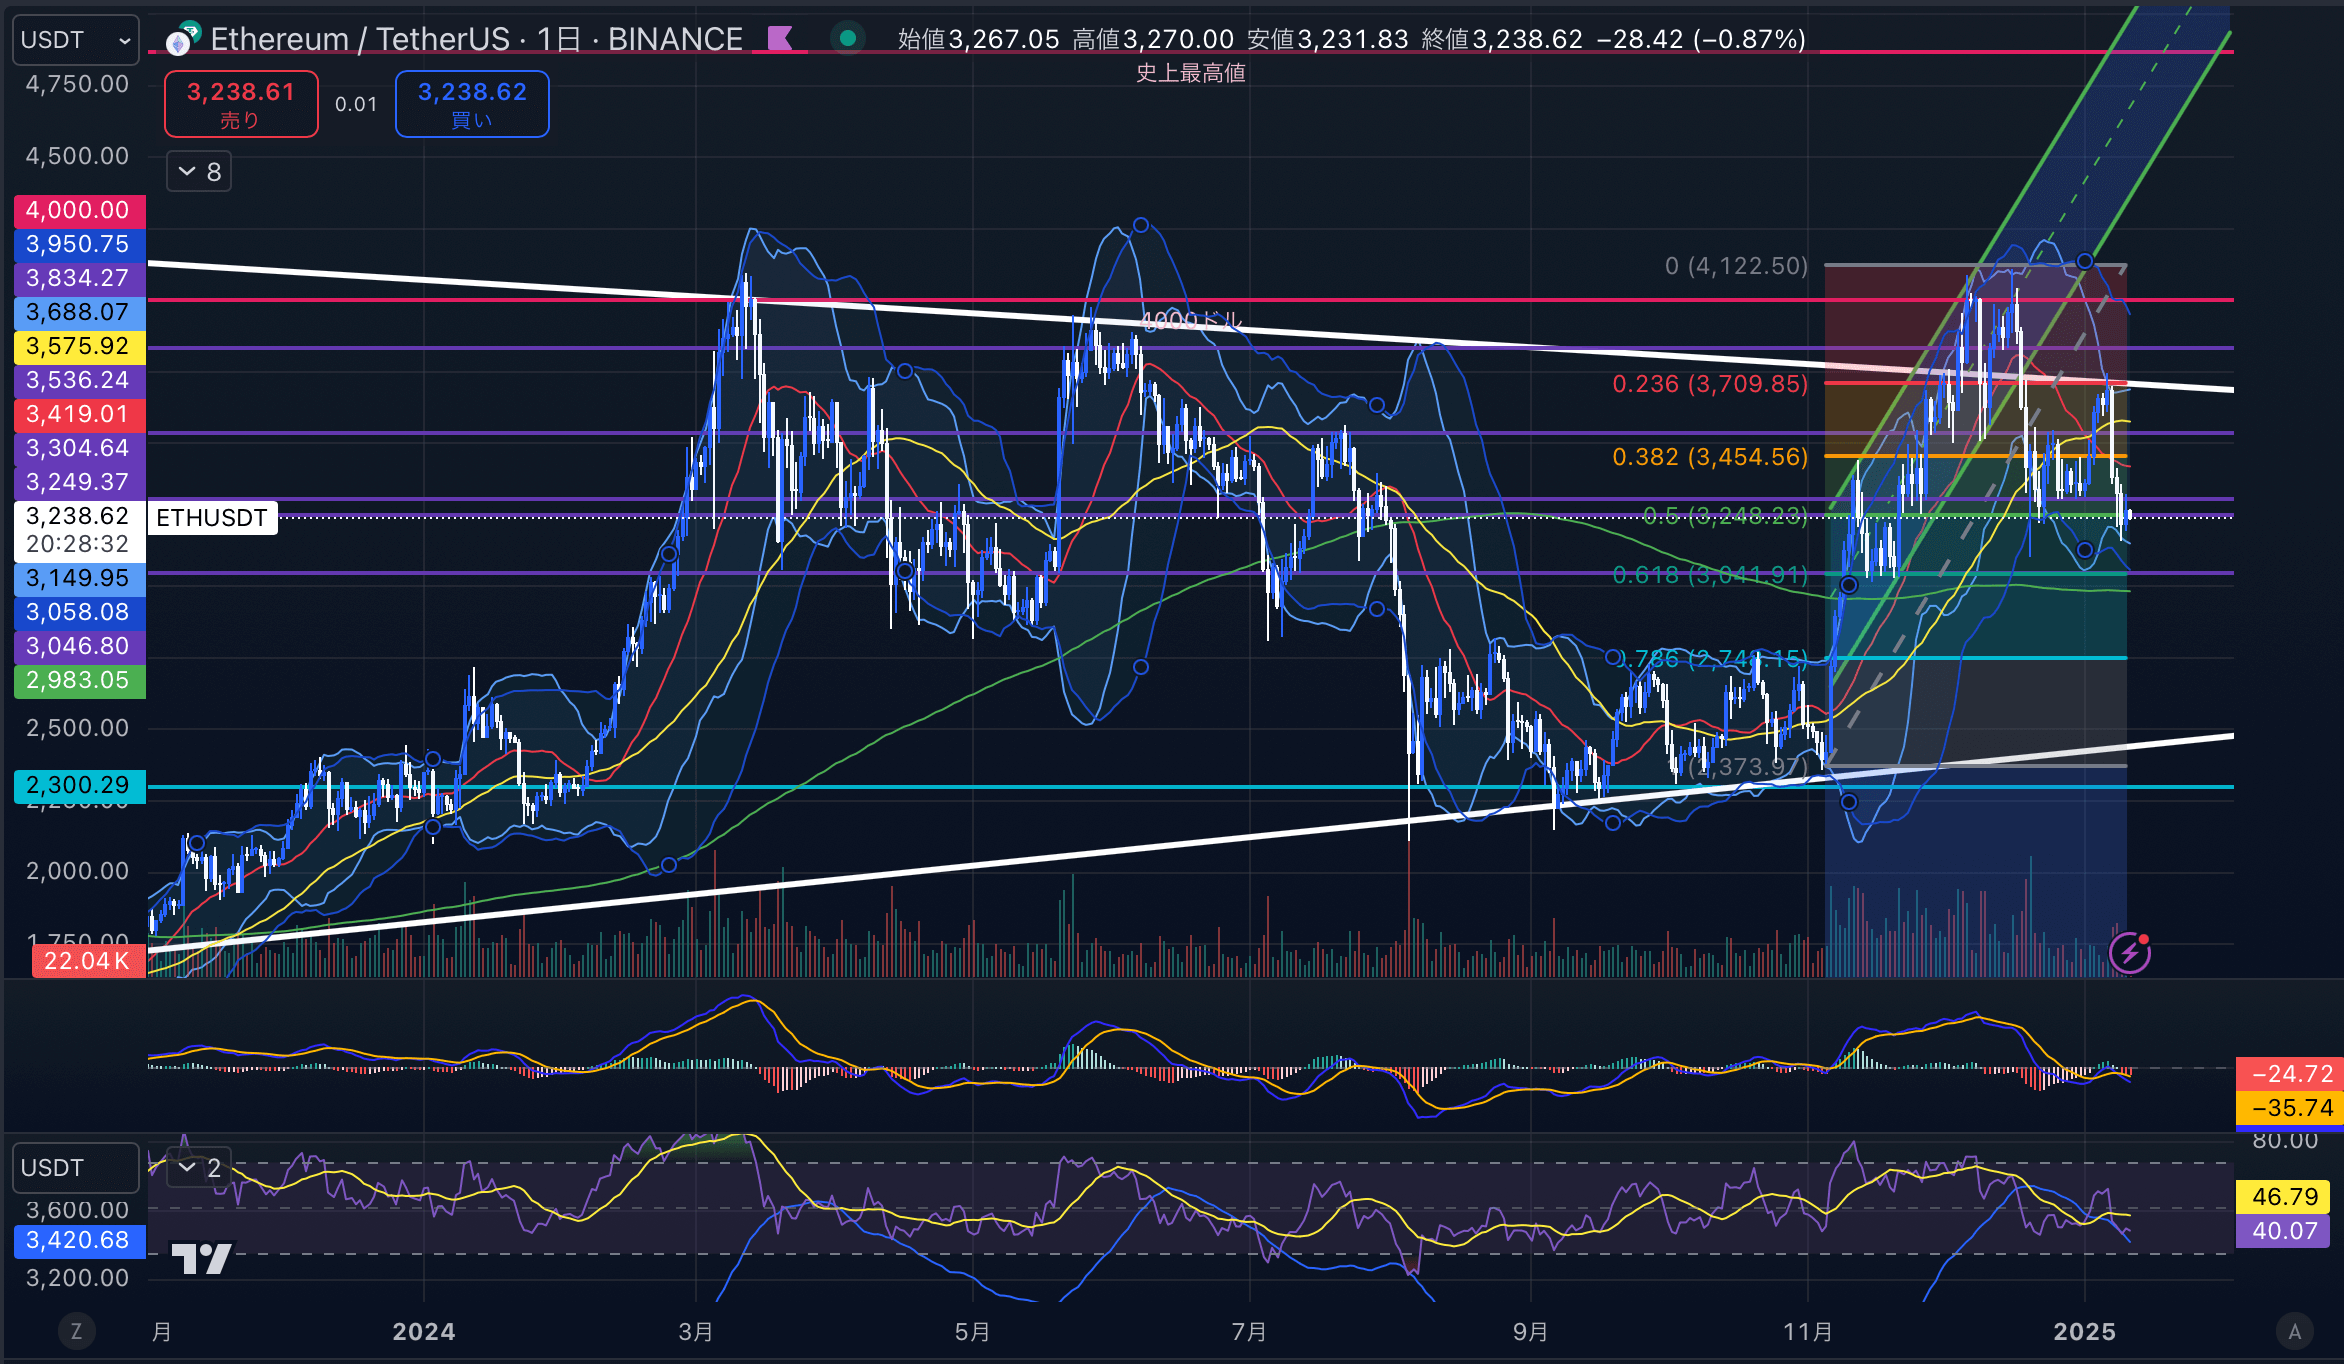Click the Ethereum symbol logo icon
This screenshot has height=1364, width=2344.
click(x=182, y=40)
